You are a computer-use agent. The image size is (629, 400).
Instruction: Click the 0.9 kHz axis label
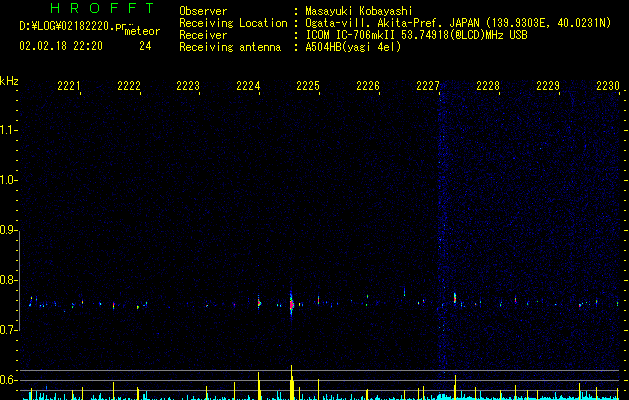click(x=8, y=230)
